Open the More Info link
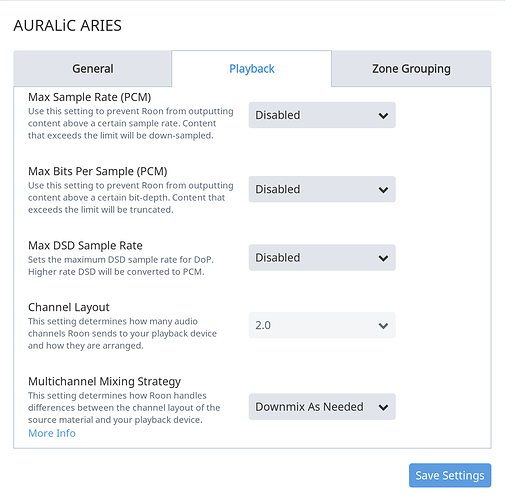Image resolution: width=505 pixels, height=500 pixels. [52, 433]
